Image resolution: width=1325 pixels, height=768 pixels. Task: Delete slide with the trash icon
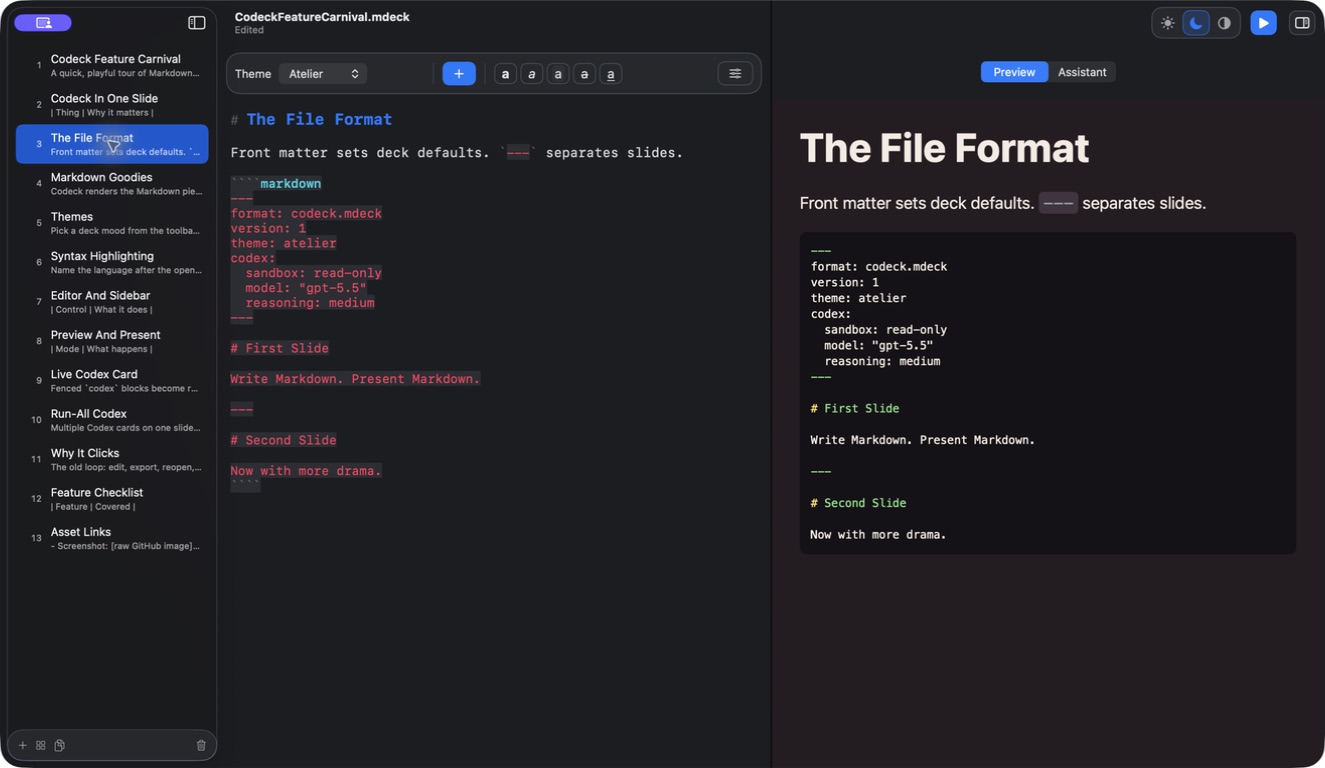click(201, 745)
